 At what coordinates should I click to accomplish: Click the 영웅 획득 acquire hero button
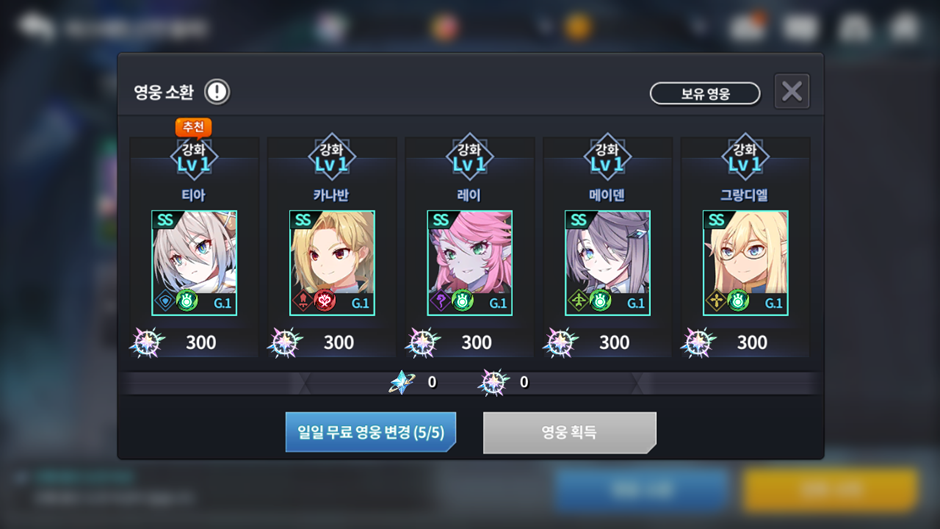570,432
